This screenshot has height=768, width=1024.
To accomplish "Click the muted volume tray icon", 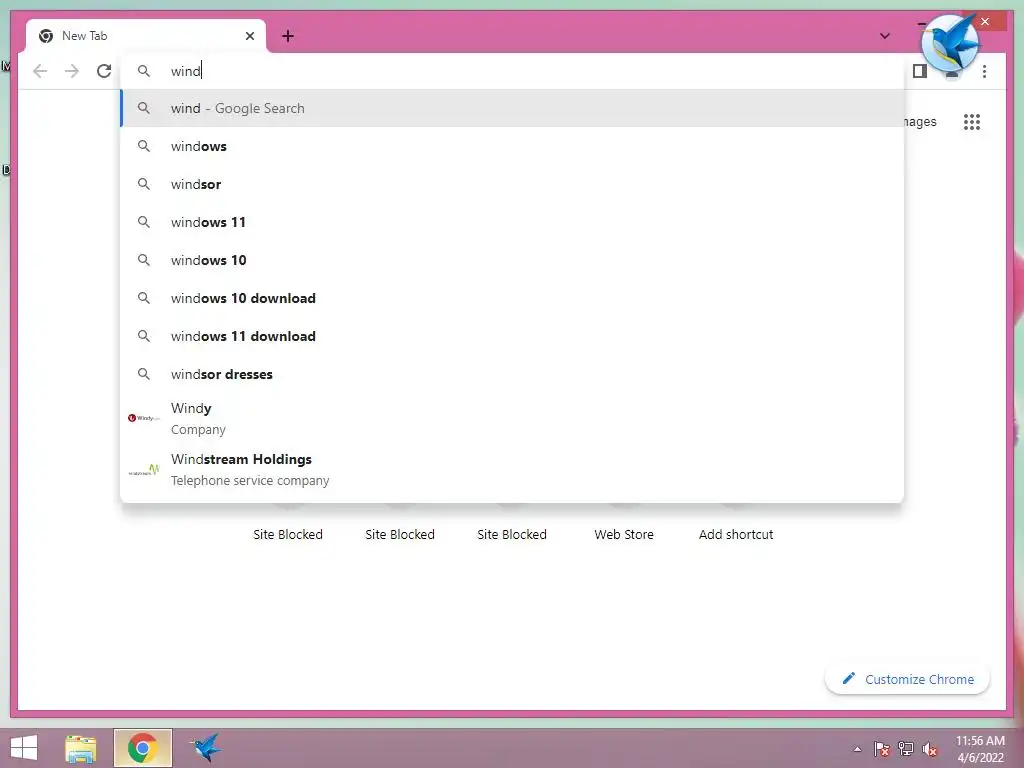I will (930, 749).
